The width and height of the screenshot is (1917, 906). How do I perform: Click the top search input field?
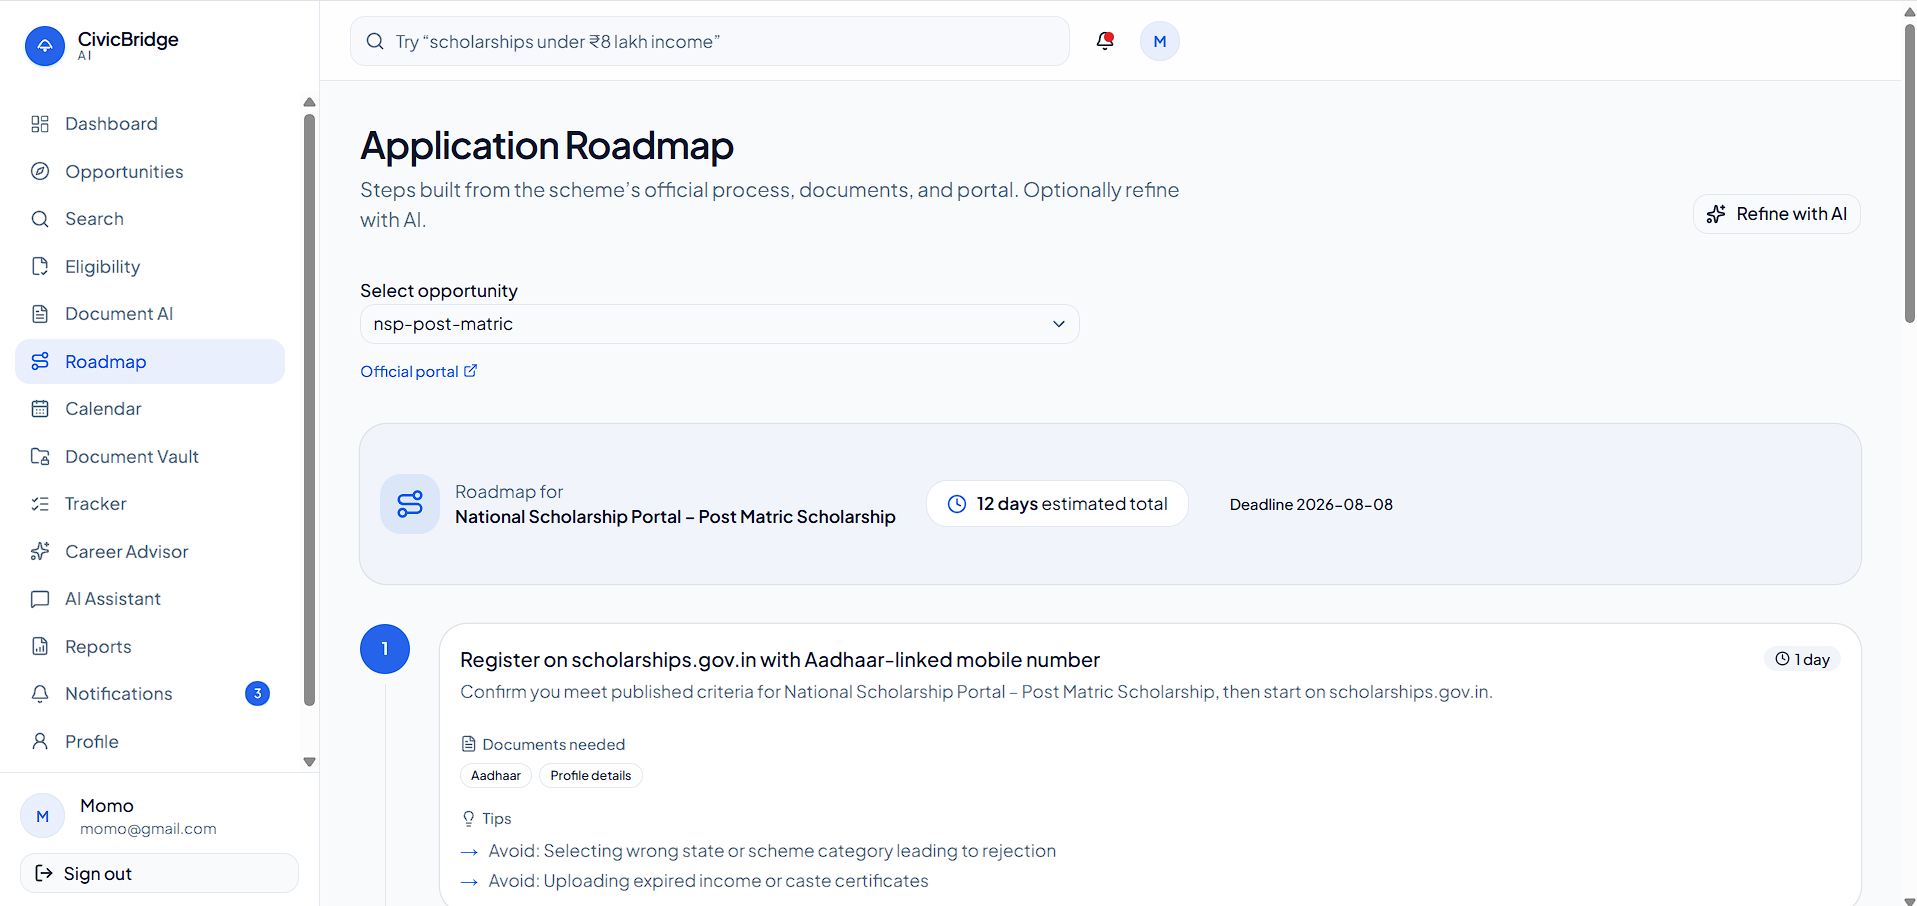710,41
